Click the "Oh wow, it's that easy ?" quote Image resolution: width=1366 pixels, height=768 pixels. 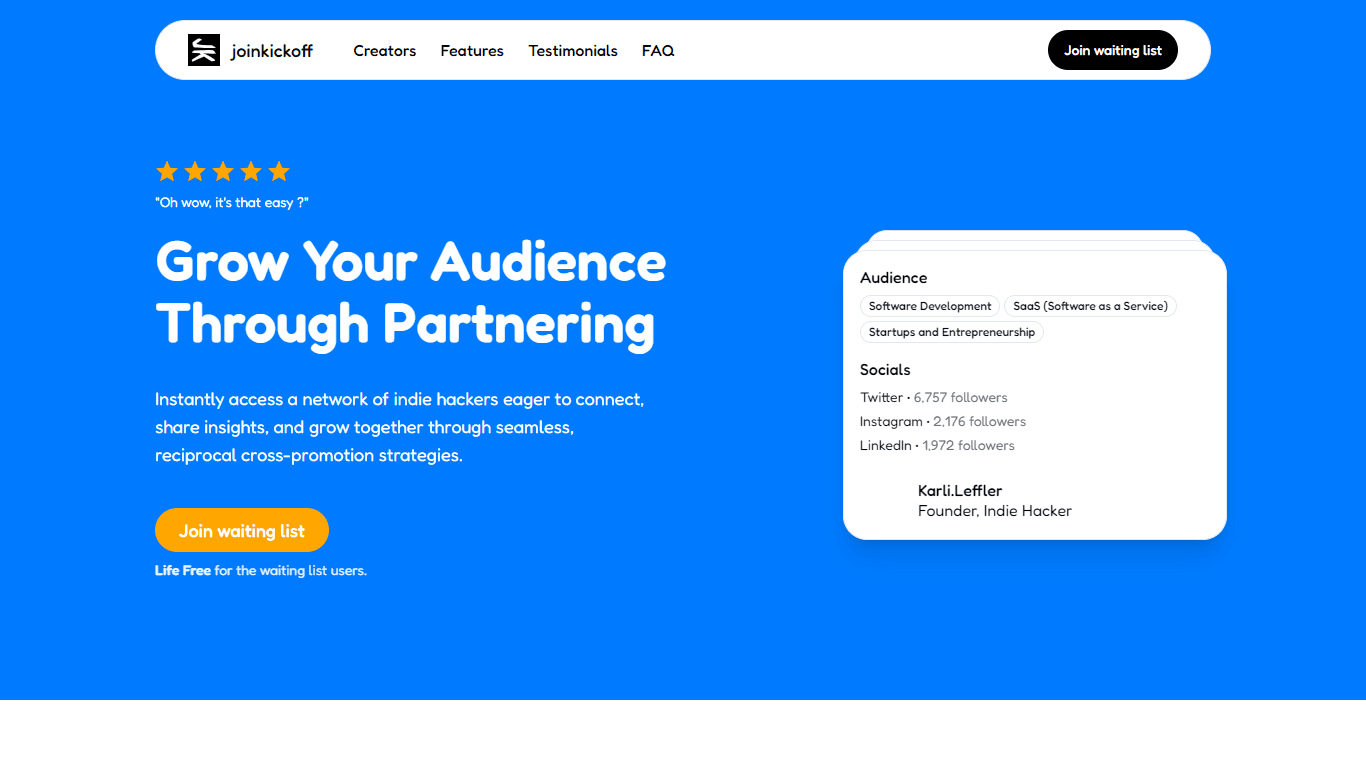coord(232,203)
